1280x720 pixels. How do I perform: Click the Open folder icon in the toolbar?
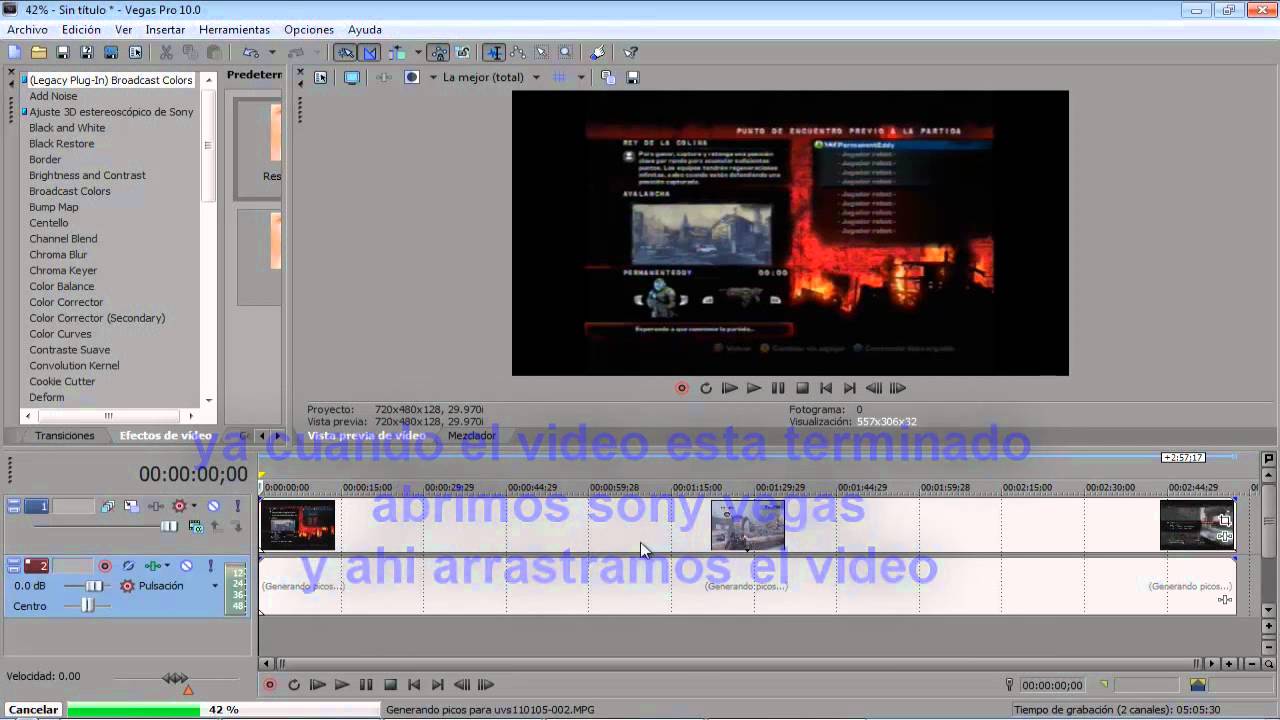(38, 53)
